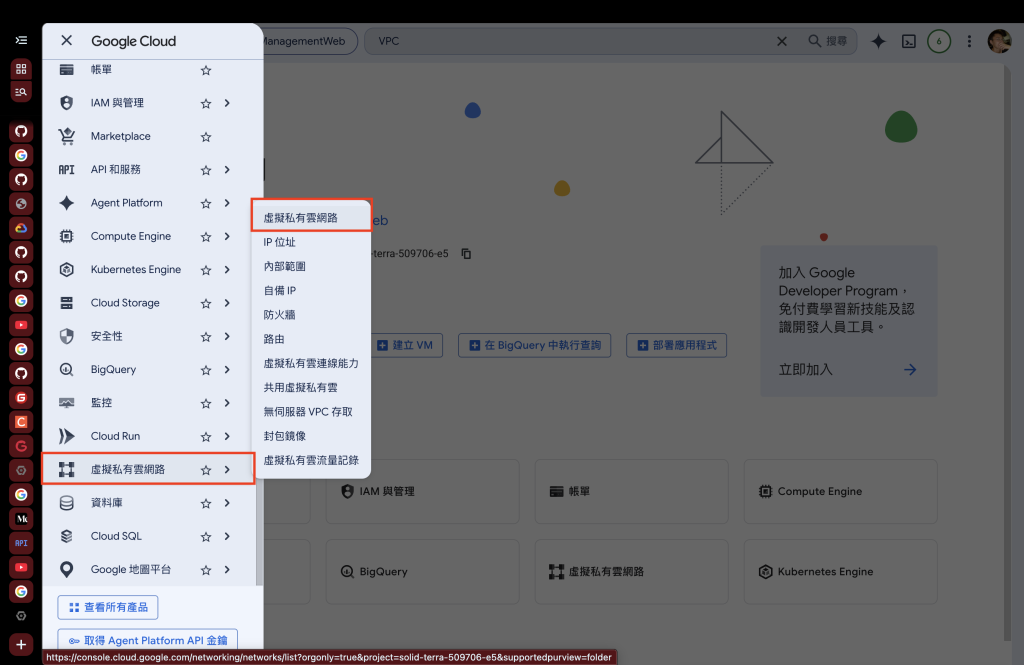Clear the VPC search field with X
The image size is (1024, 665).
[781, 41]
